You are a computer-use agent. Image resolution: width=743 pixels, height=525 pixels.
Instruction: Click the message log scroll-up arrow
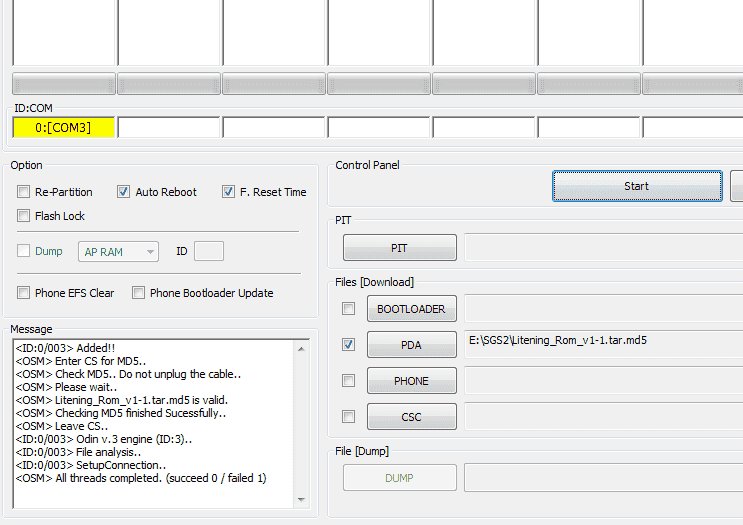pyautogui.click(x=301, y=349)
